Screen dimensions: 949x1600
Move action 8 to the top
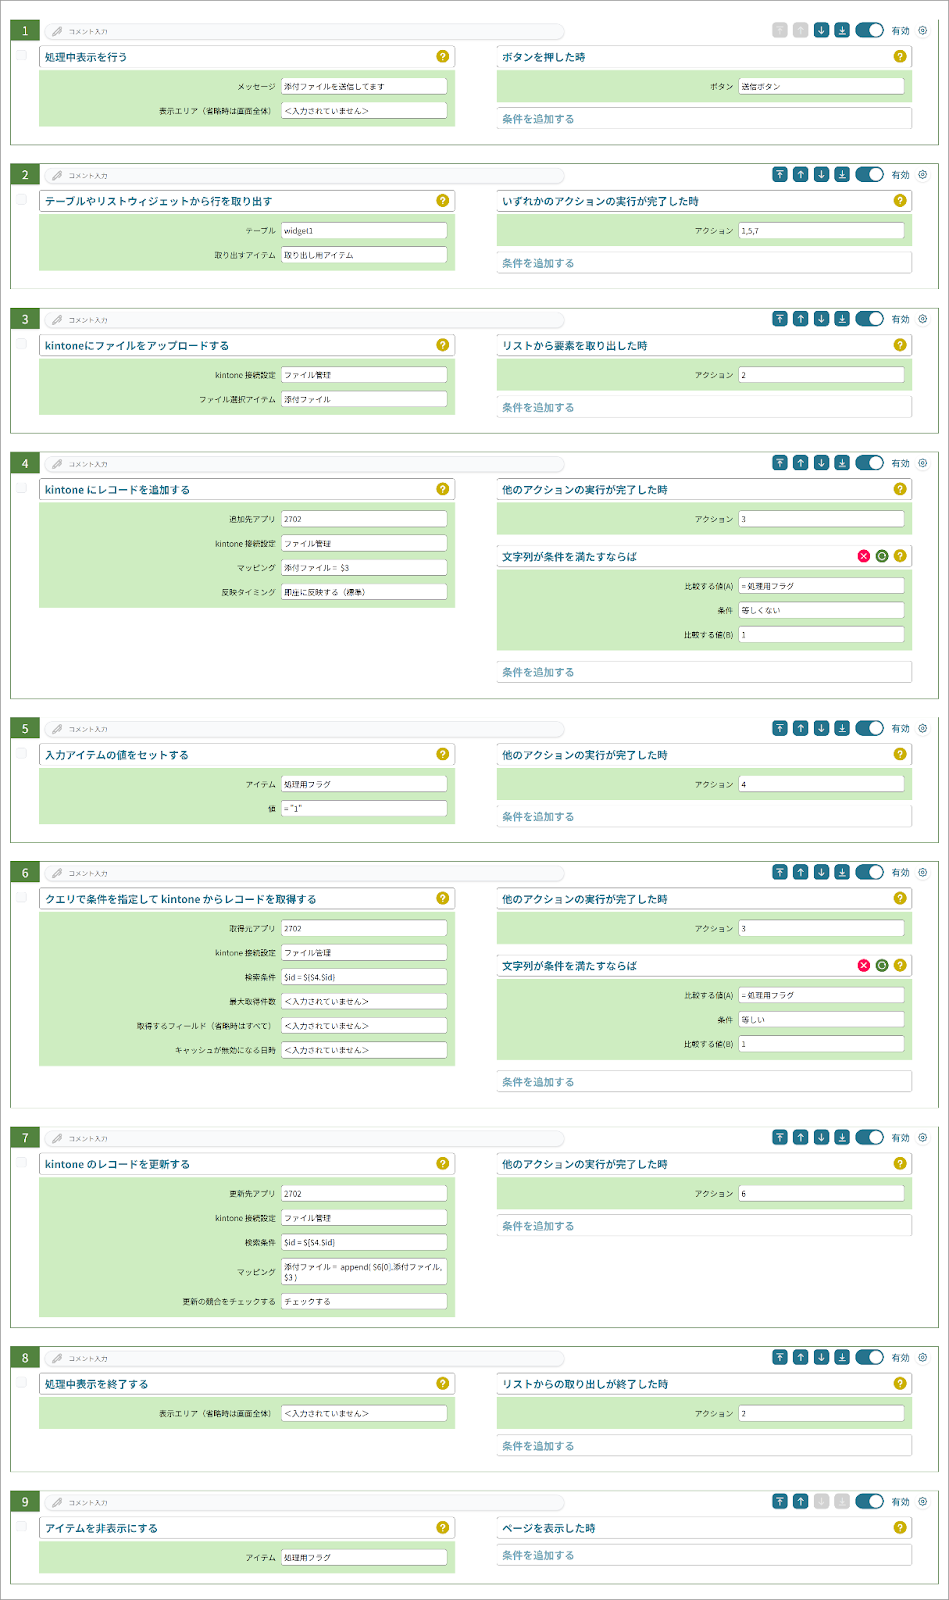point(780,1357)
